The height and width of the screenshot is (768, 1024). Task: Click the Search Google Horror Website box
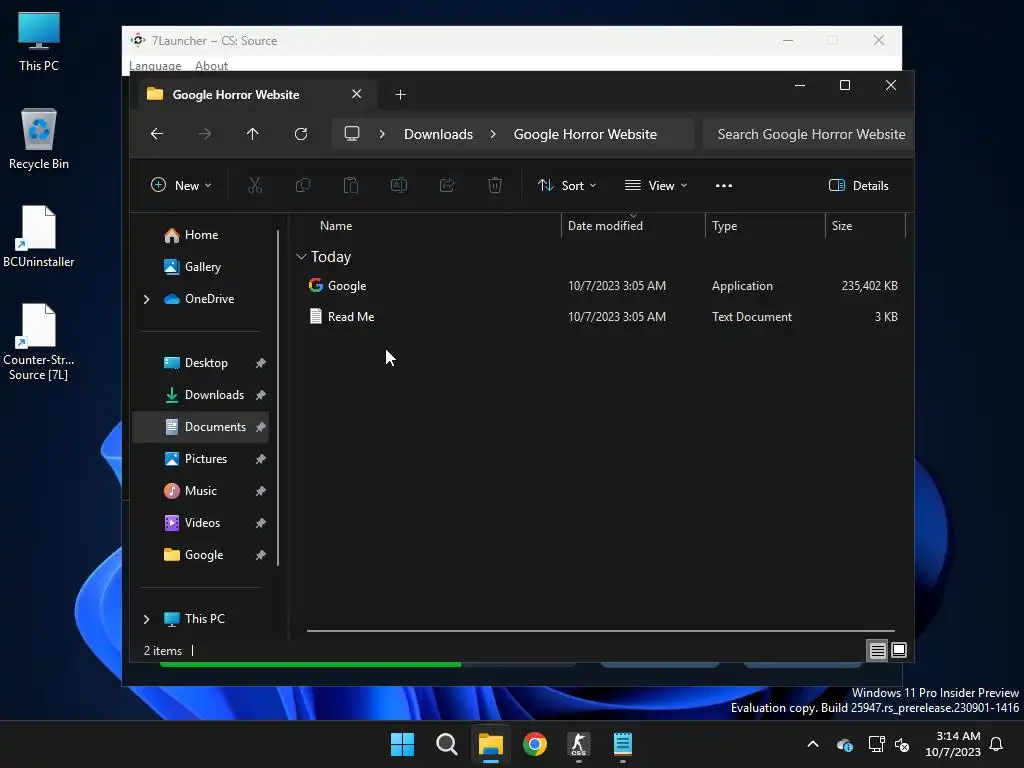(808, 134)
